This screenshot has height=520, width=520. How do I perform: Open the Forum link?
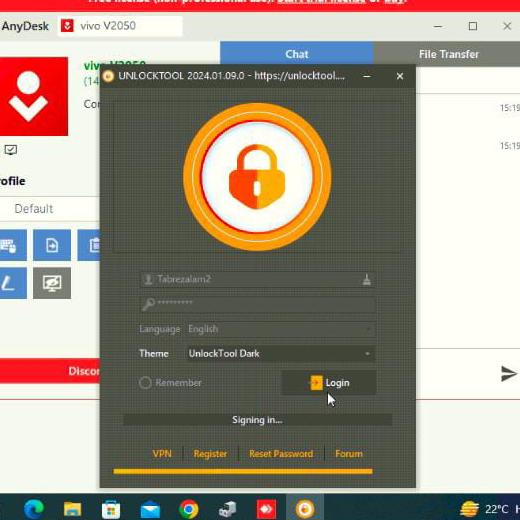[x=349, y=454]
